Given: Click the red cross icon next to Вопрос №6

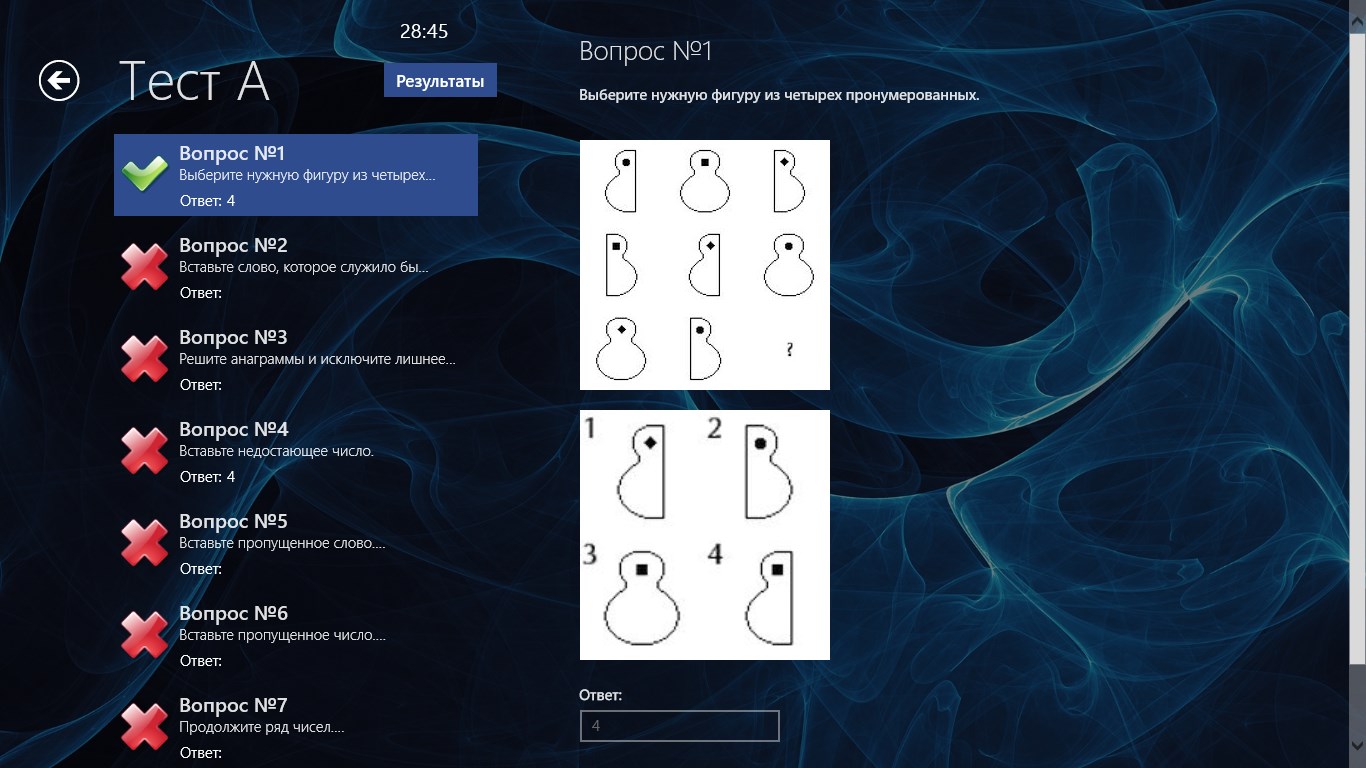Looking at the screenshot, I should tap(145, 635).
